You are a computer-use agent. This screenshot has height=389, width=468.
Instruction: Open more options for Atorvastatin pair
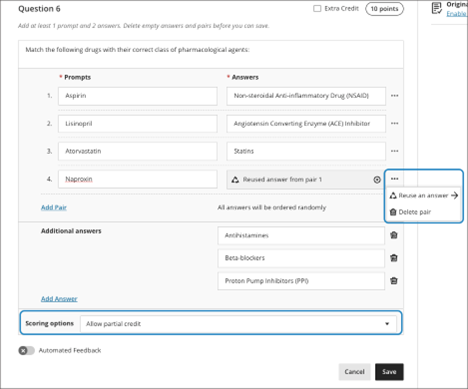[395, 151]
